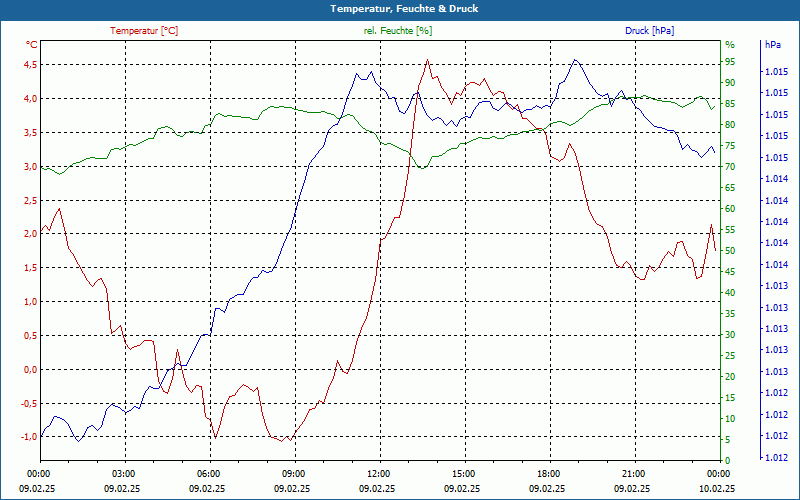800x500 pixels.
Task: Click the "2,0" temperature axis value
Action: pos(31,234)
